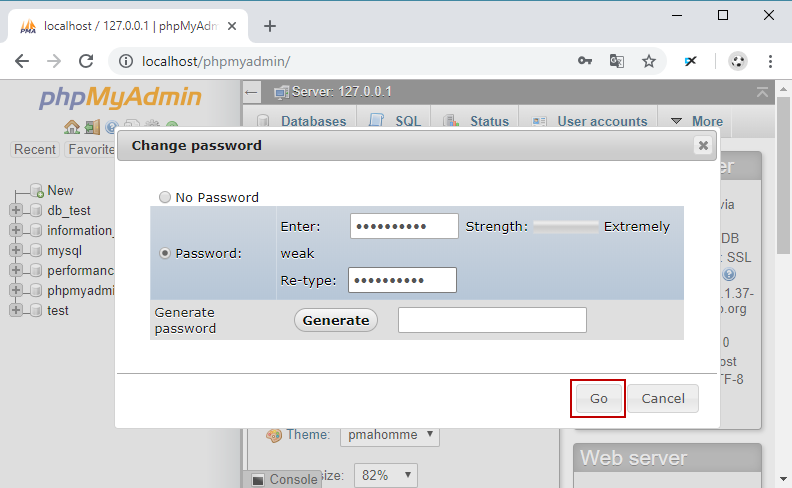Expand the db_test database node
The width and height of the screenshot is (792, 488).
(16, 210)
